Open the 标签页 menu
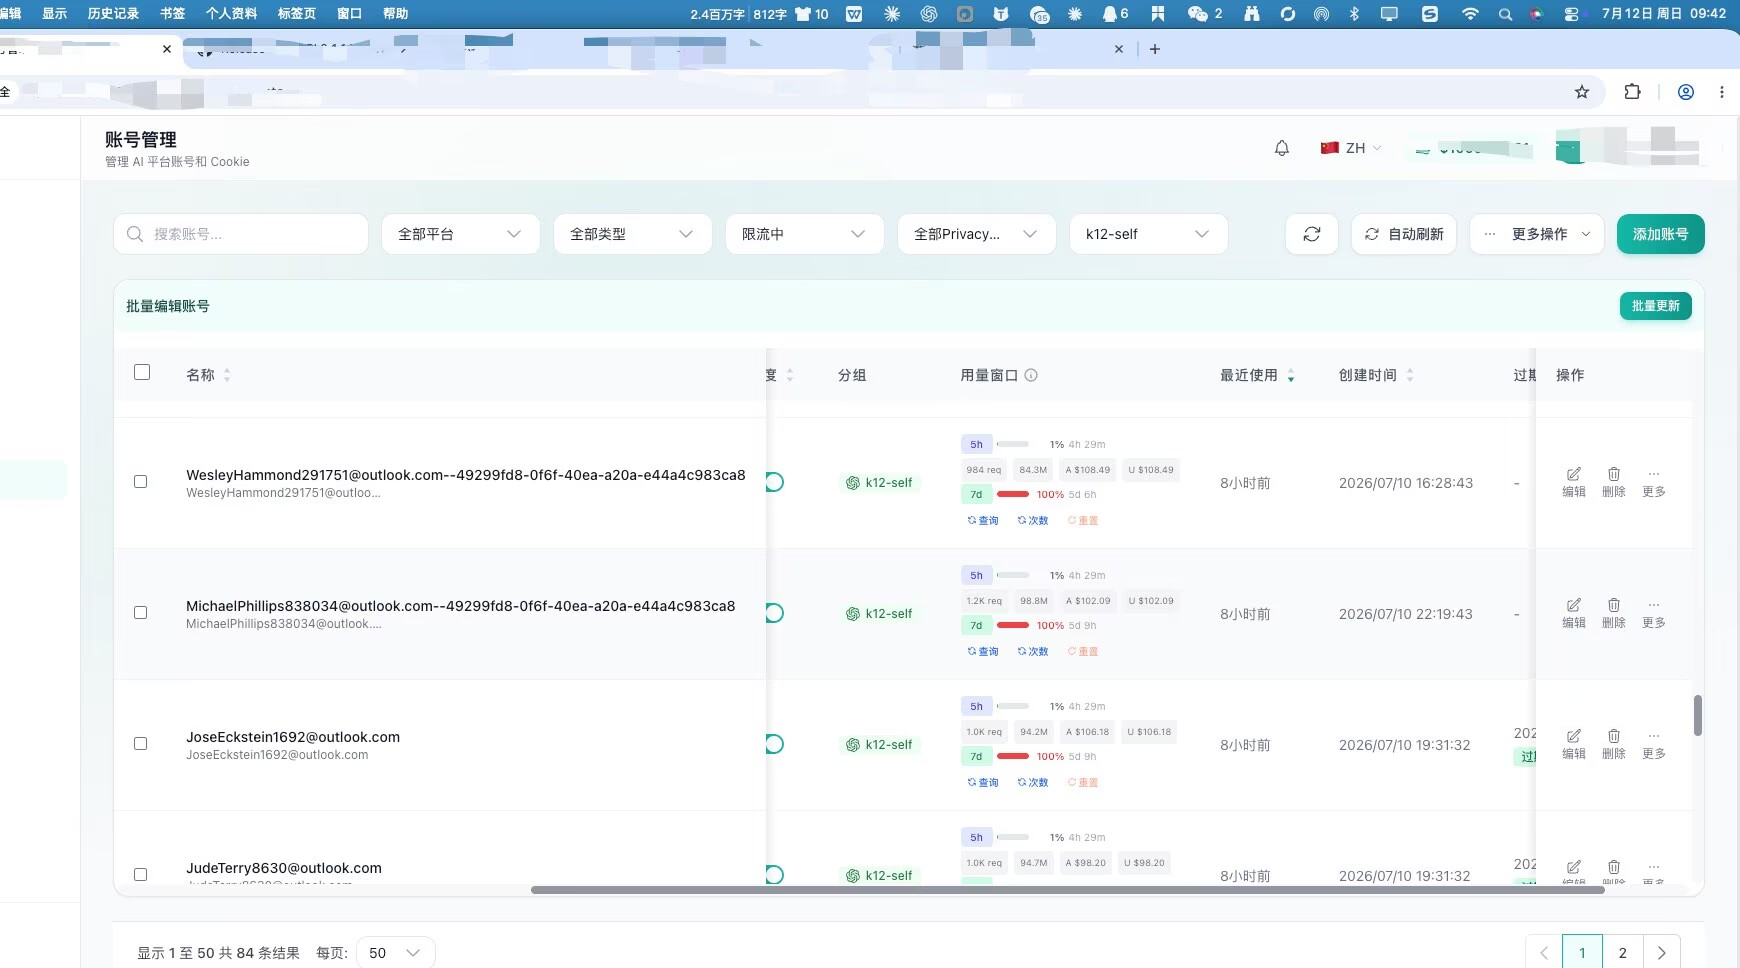Viewport: 1740px width, 968px height. point(297,14)
